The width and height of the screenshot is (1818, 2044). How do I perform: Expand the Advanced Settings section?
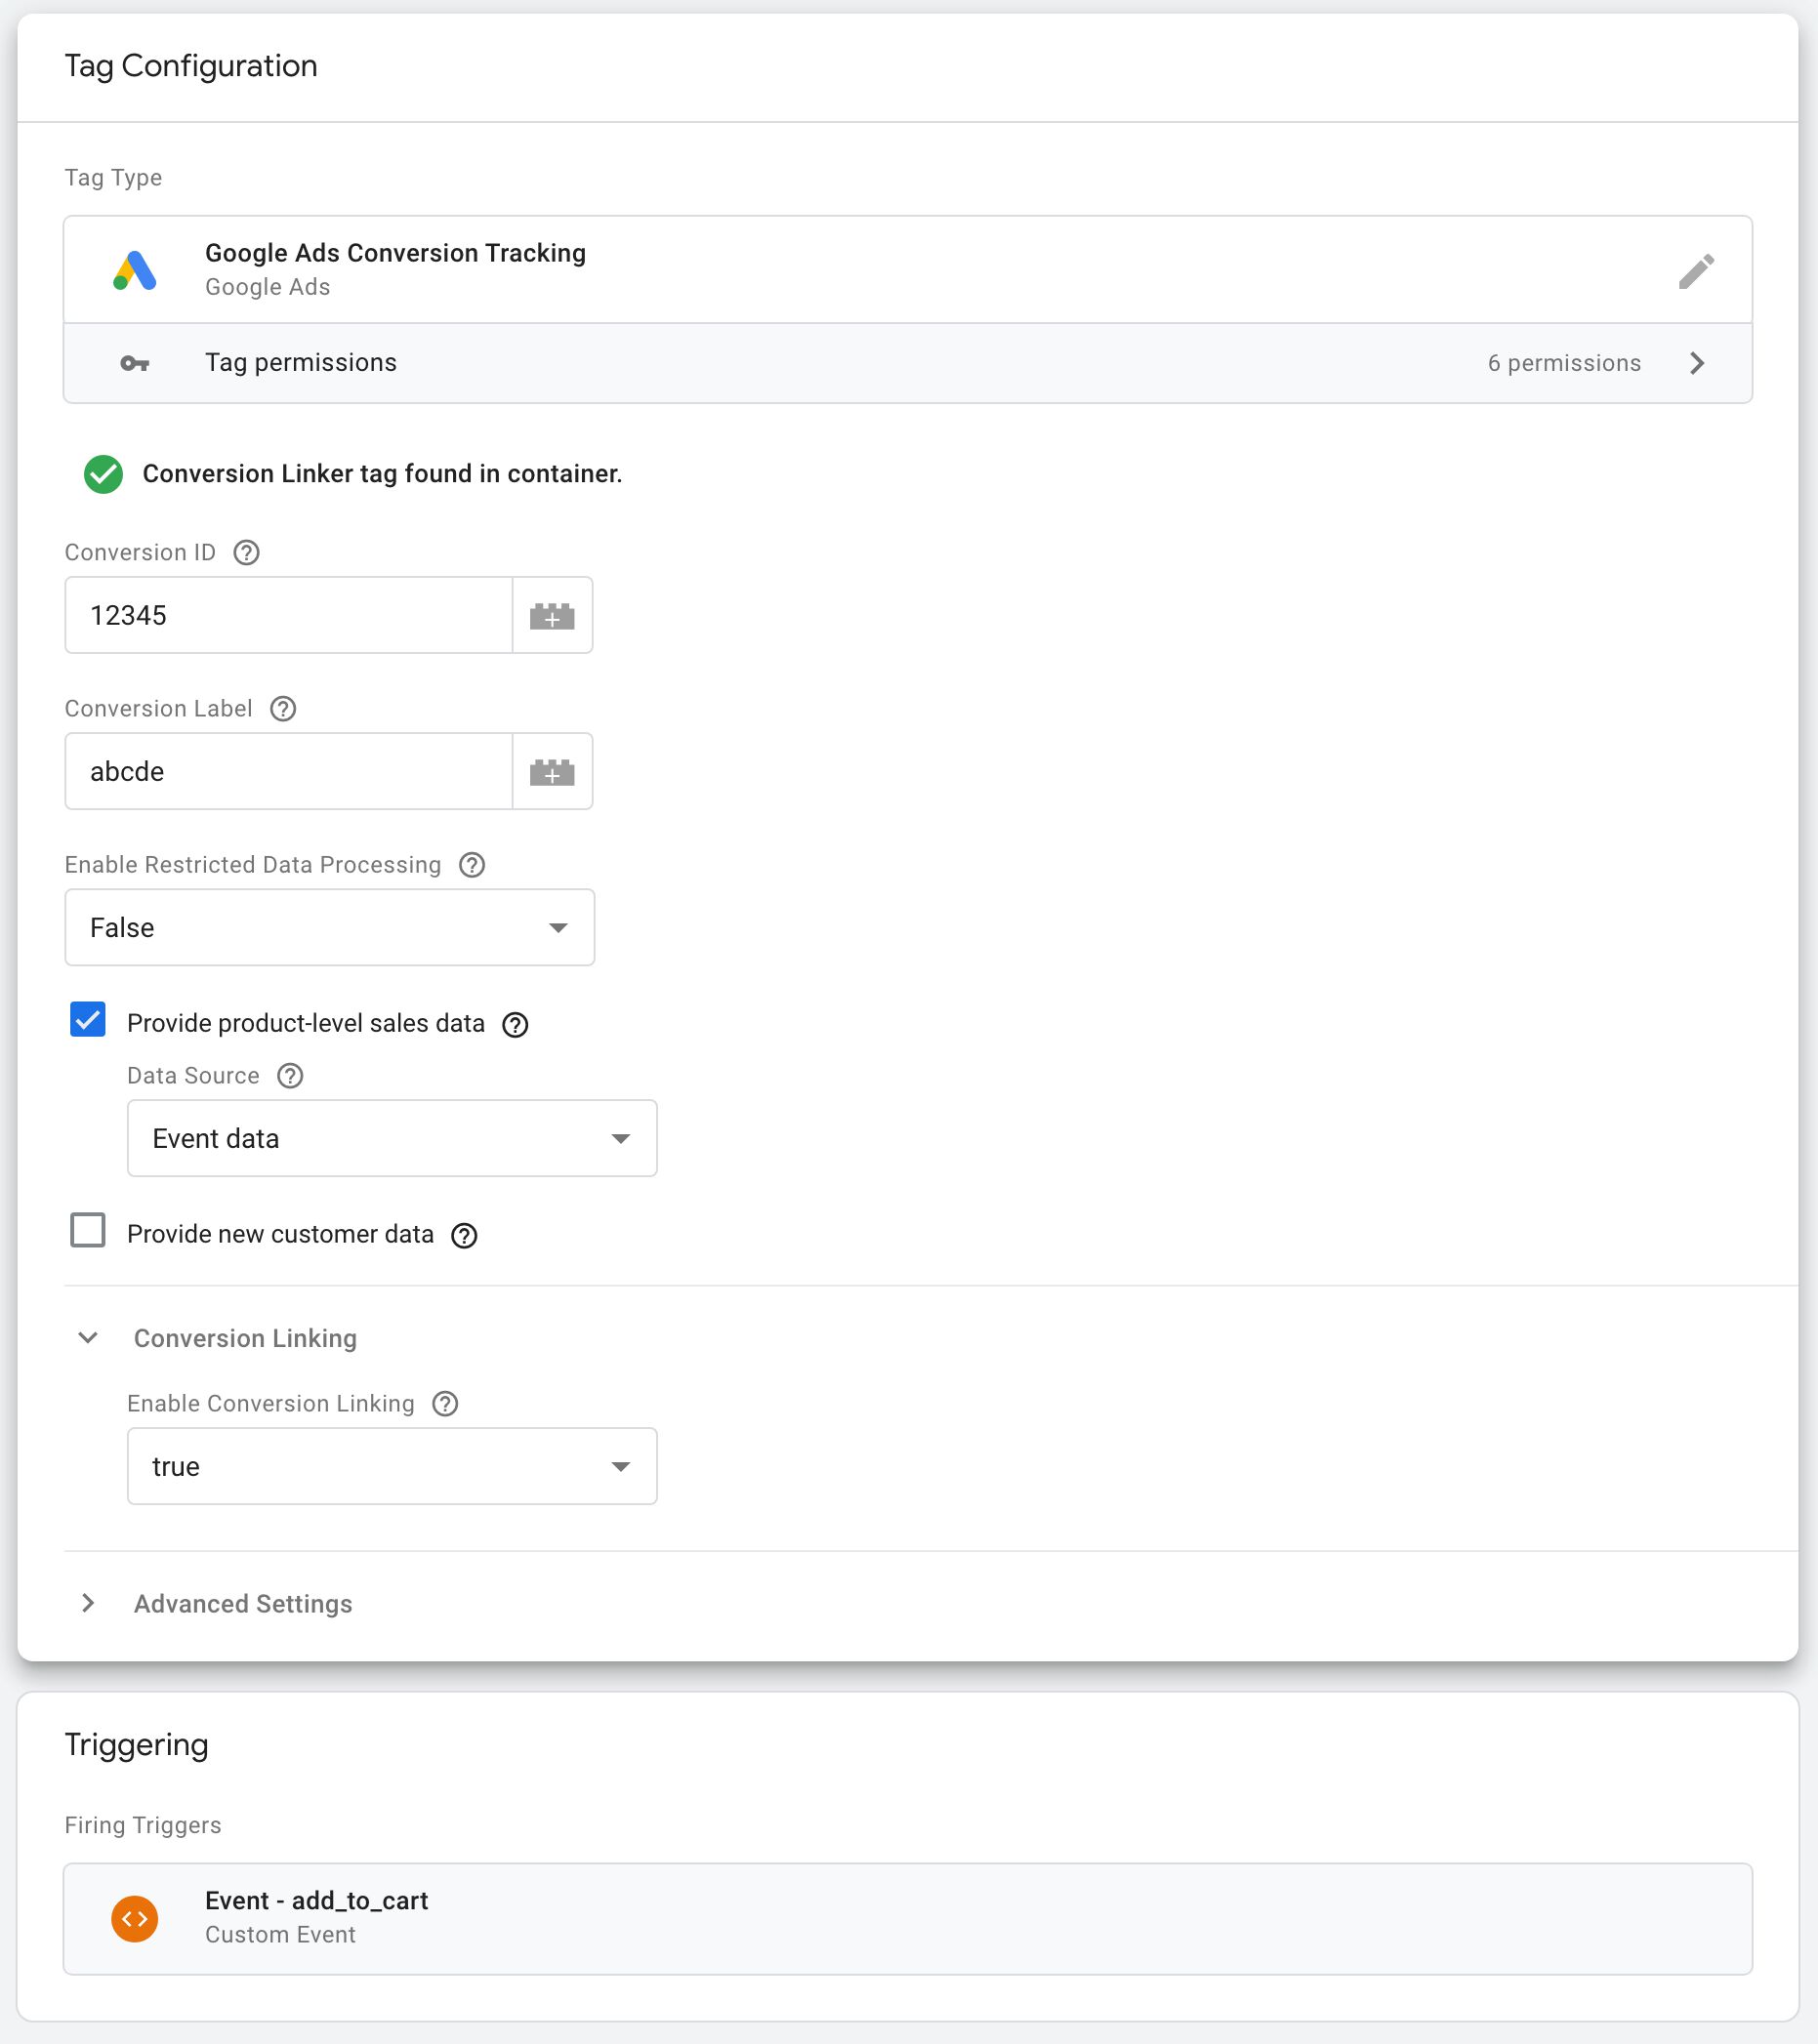[88, 1604]
